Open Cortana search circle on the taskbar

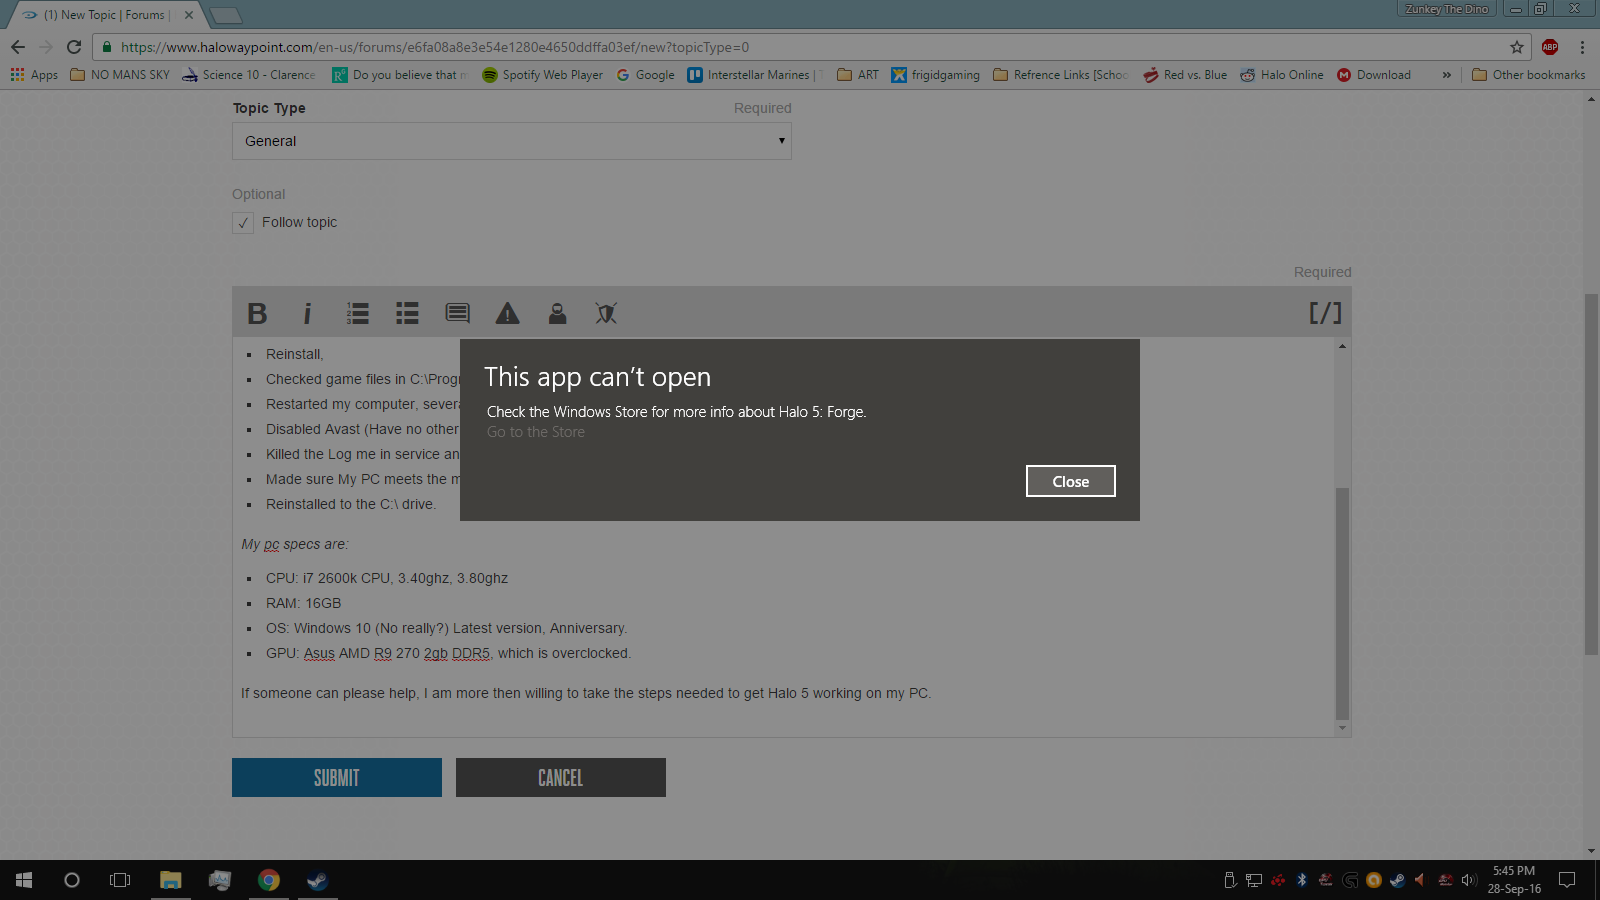(72, 880)
